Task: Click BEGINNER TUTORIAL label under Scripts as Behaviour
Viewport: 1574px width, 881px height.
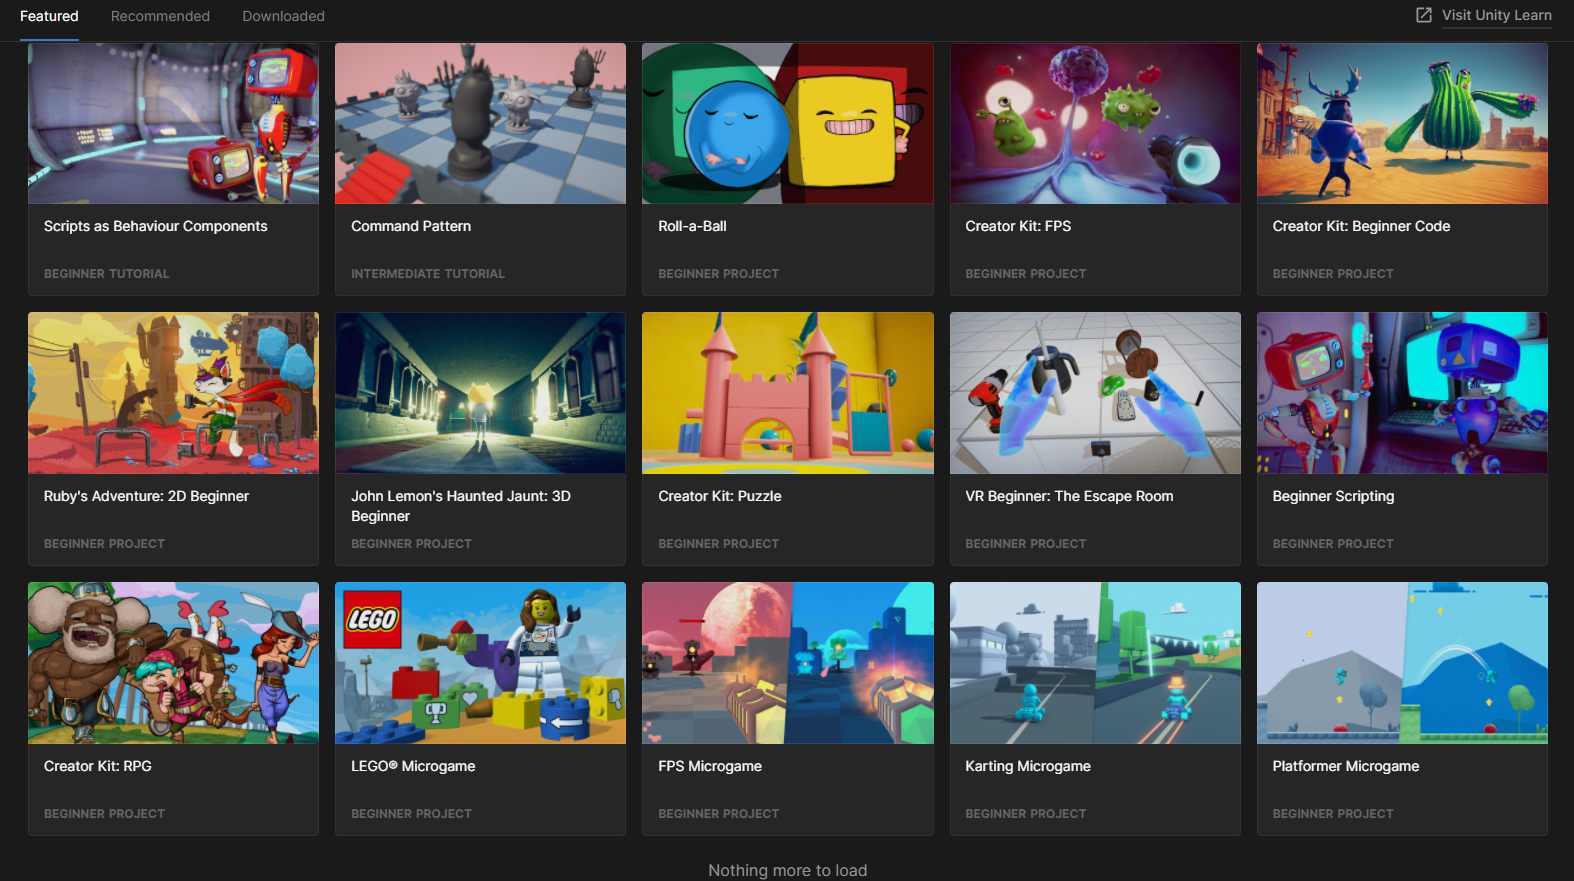Action: 106,273
